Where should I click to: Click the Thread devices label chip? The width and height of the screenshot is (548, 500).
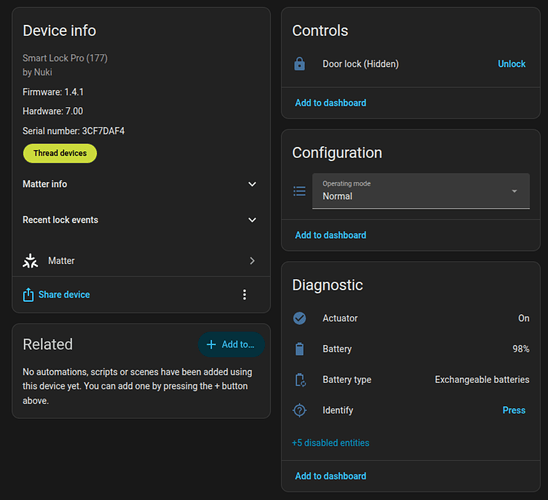60,153
